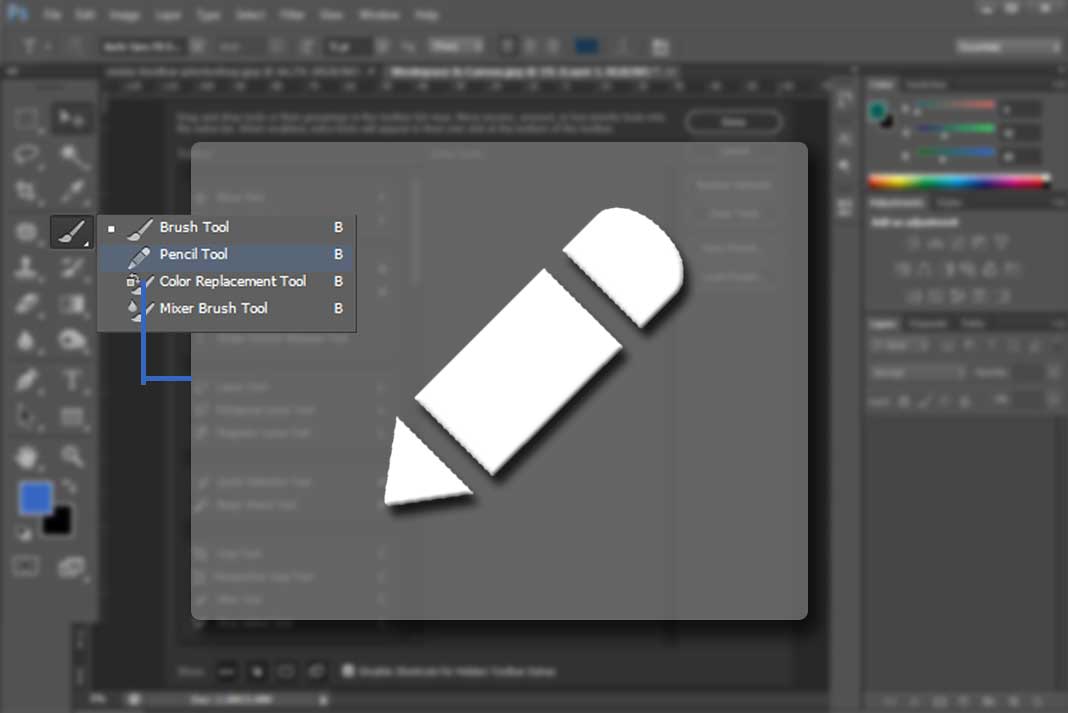Choose Color Replacement Tool in the flyout

click(227, 281)
